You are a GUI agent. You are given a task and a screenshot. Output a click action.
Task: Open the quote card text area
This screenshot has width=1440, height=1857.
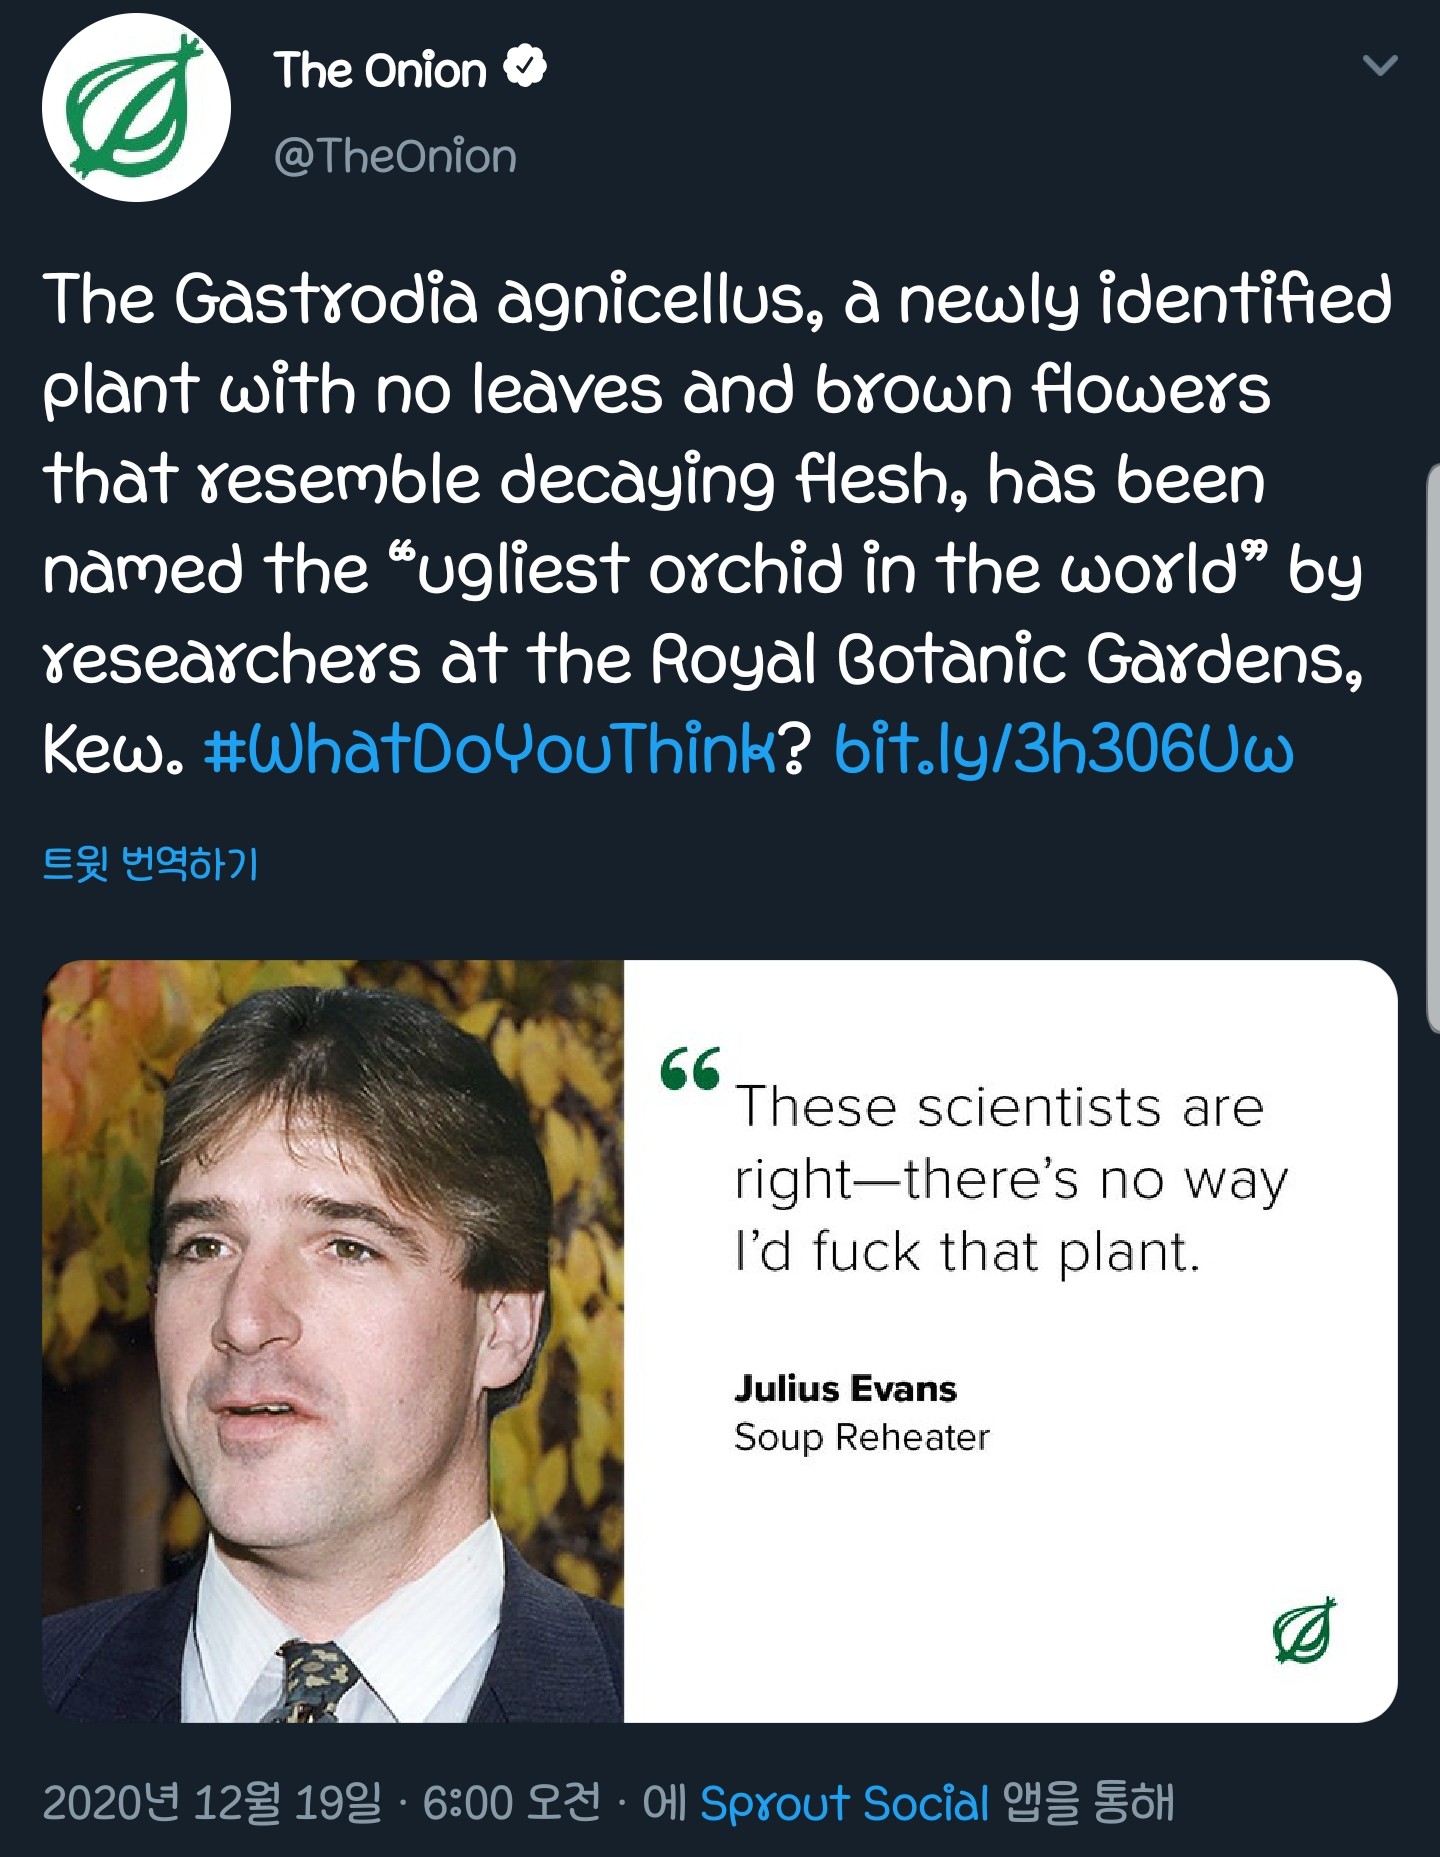(x=1011, y=1341)
